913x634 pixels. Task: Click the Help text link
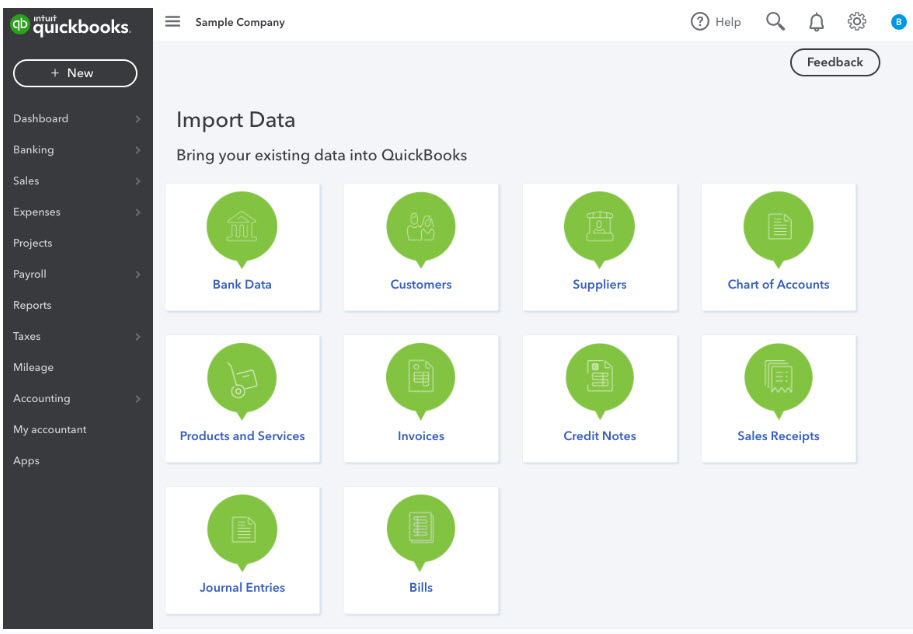pos(728,22)
